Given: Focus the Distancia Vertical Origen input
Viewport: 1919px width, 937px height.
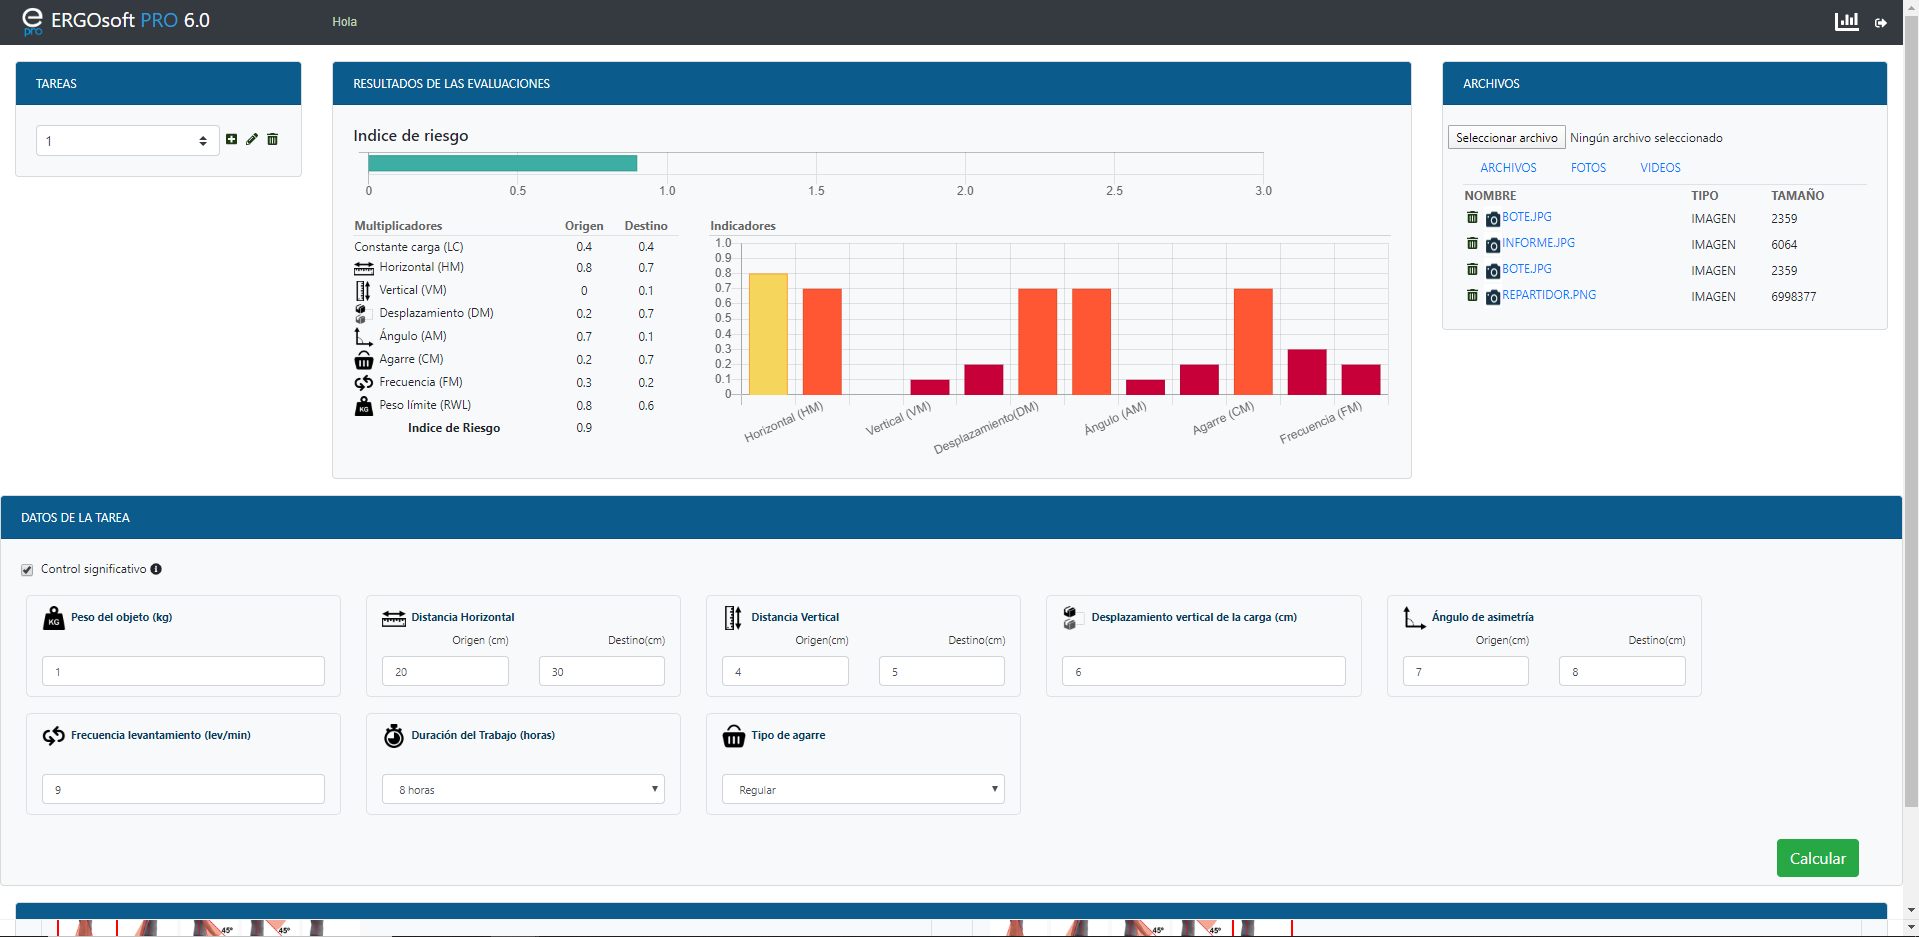Looking at the screenshot, I should coord(785,671).
